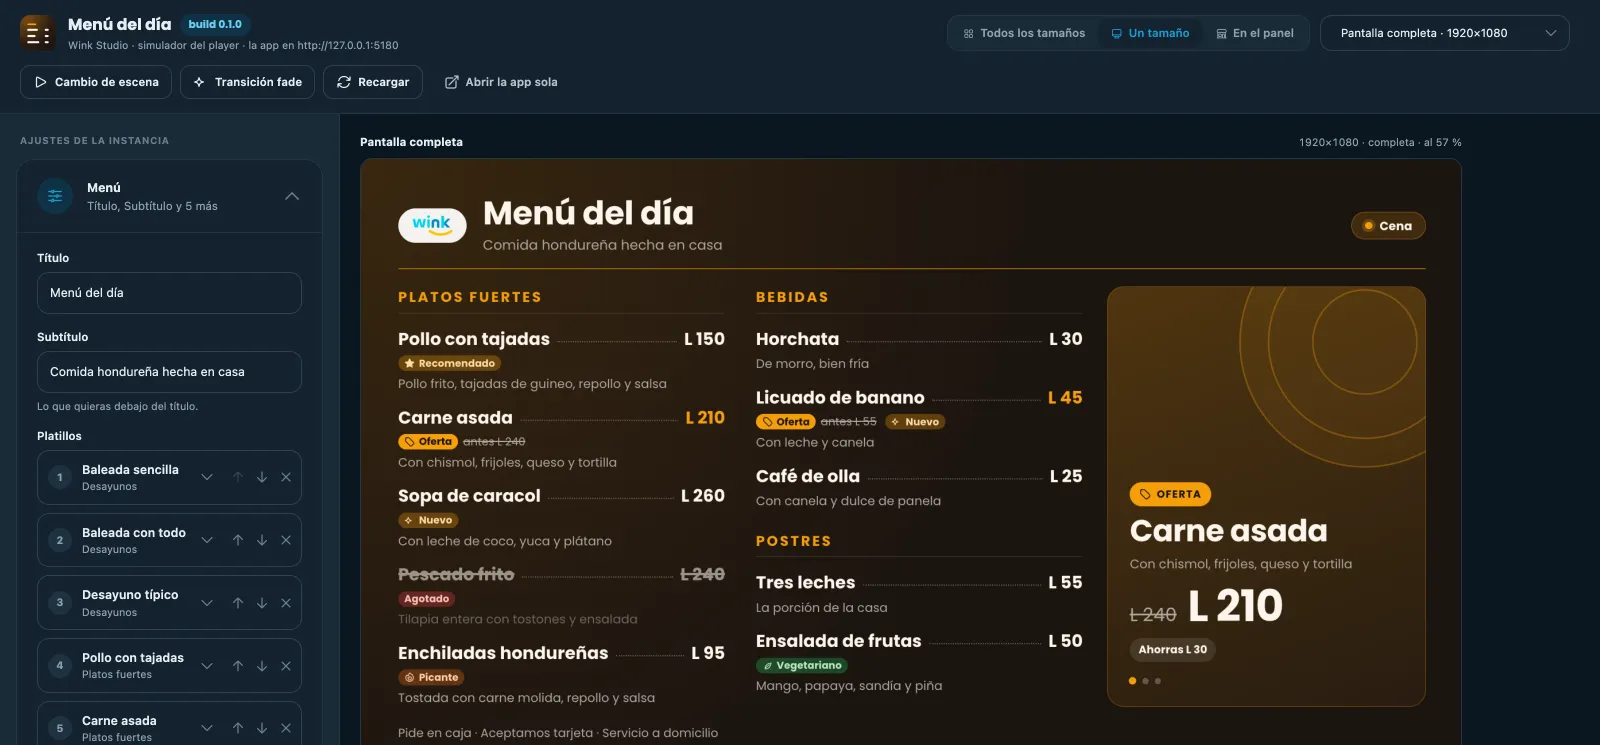The image size is (1600, 745).
Task: Select the Horchata drink in preview
Action: point(797,339)
